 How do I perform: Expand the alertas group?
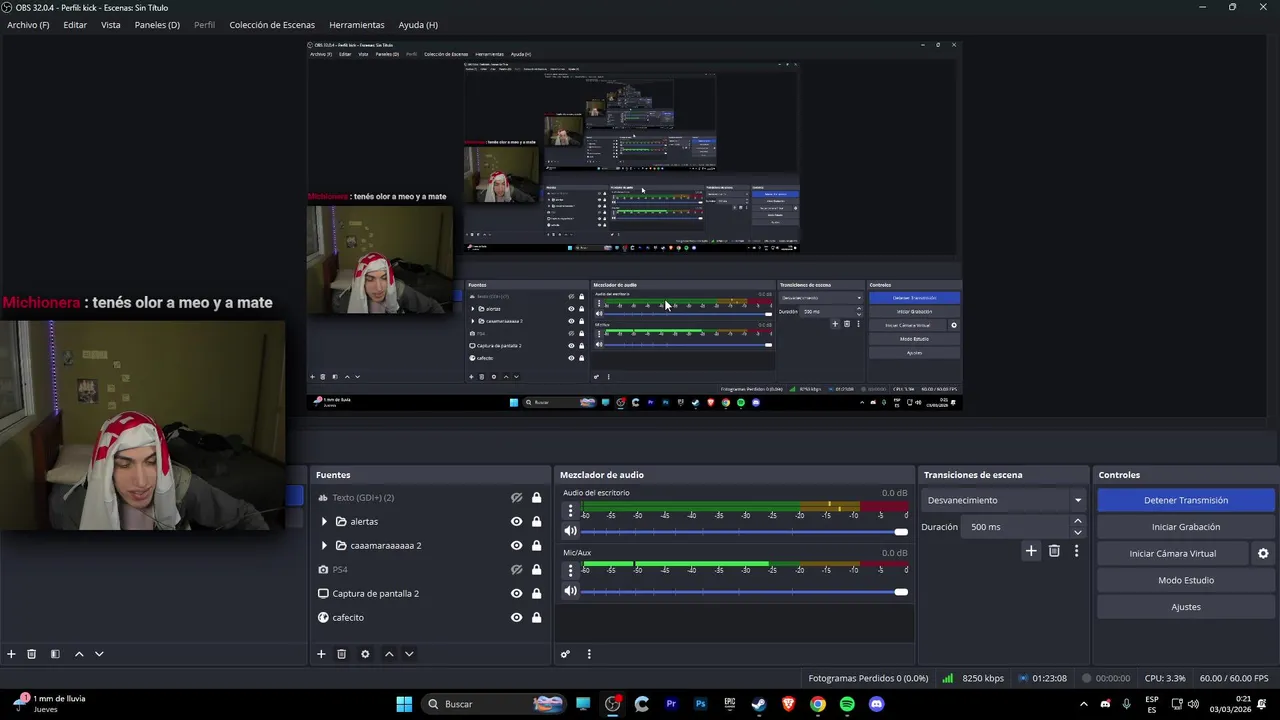coord(324,522)
